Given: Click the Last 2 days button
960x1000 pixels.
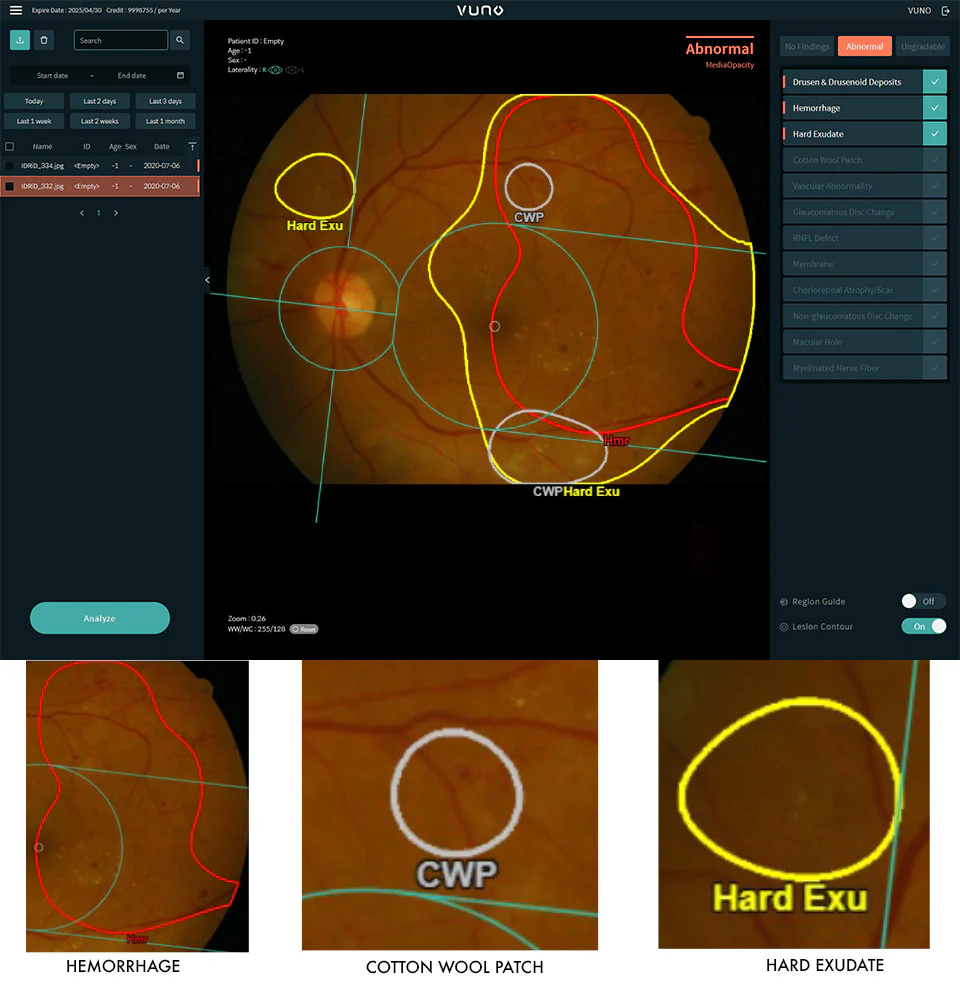Looking at the screenshot, I should pos(100,101).
